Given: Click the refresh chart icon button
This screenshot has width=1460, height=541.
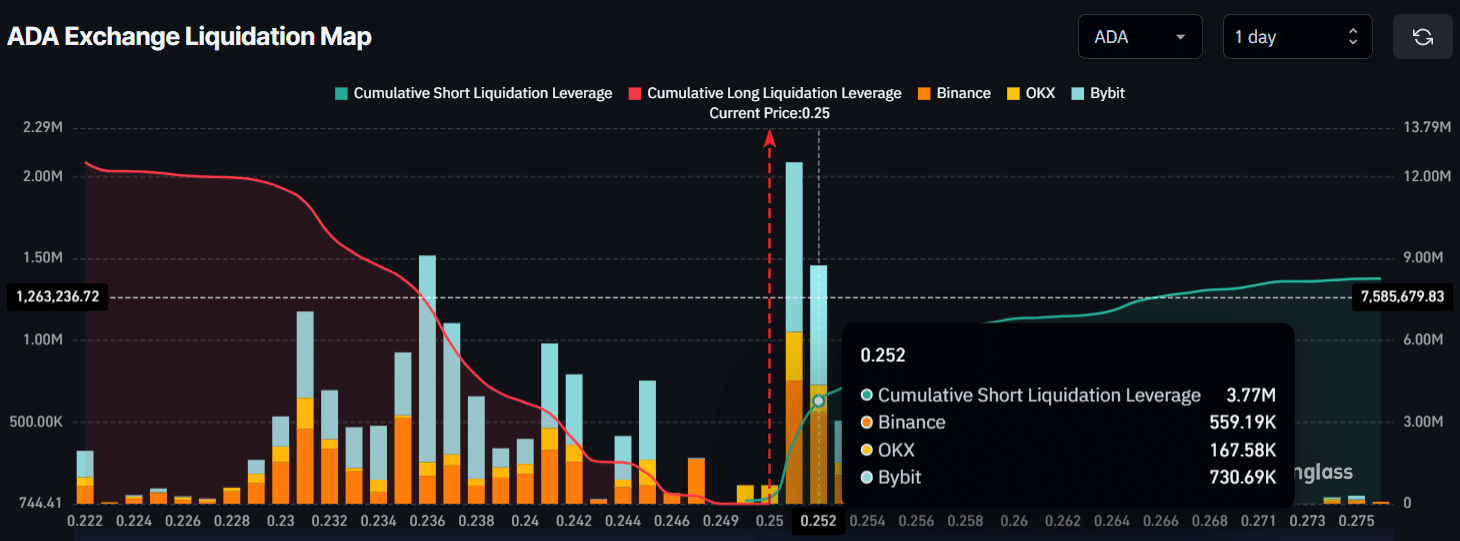Looking at the screenshot, I should click(1422, 37).
